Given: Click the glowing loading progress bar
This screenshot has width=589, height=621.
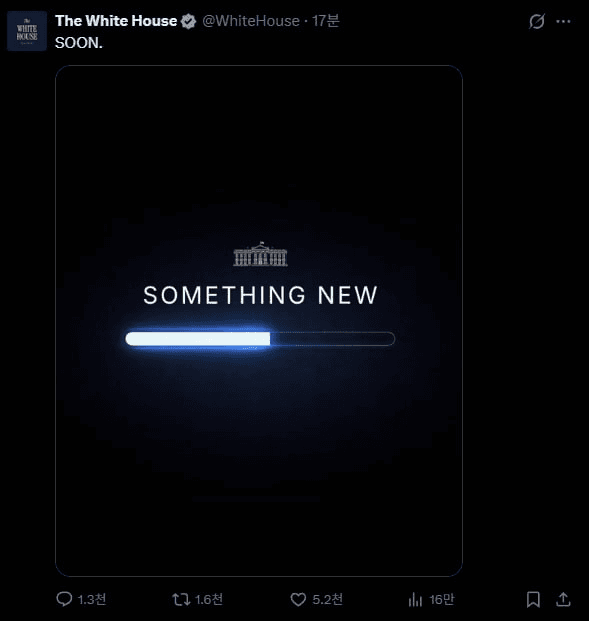Looking at the screenshot, I should pyautogui.click(x=260, y=339).
